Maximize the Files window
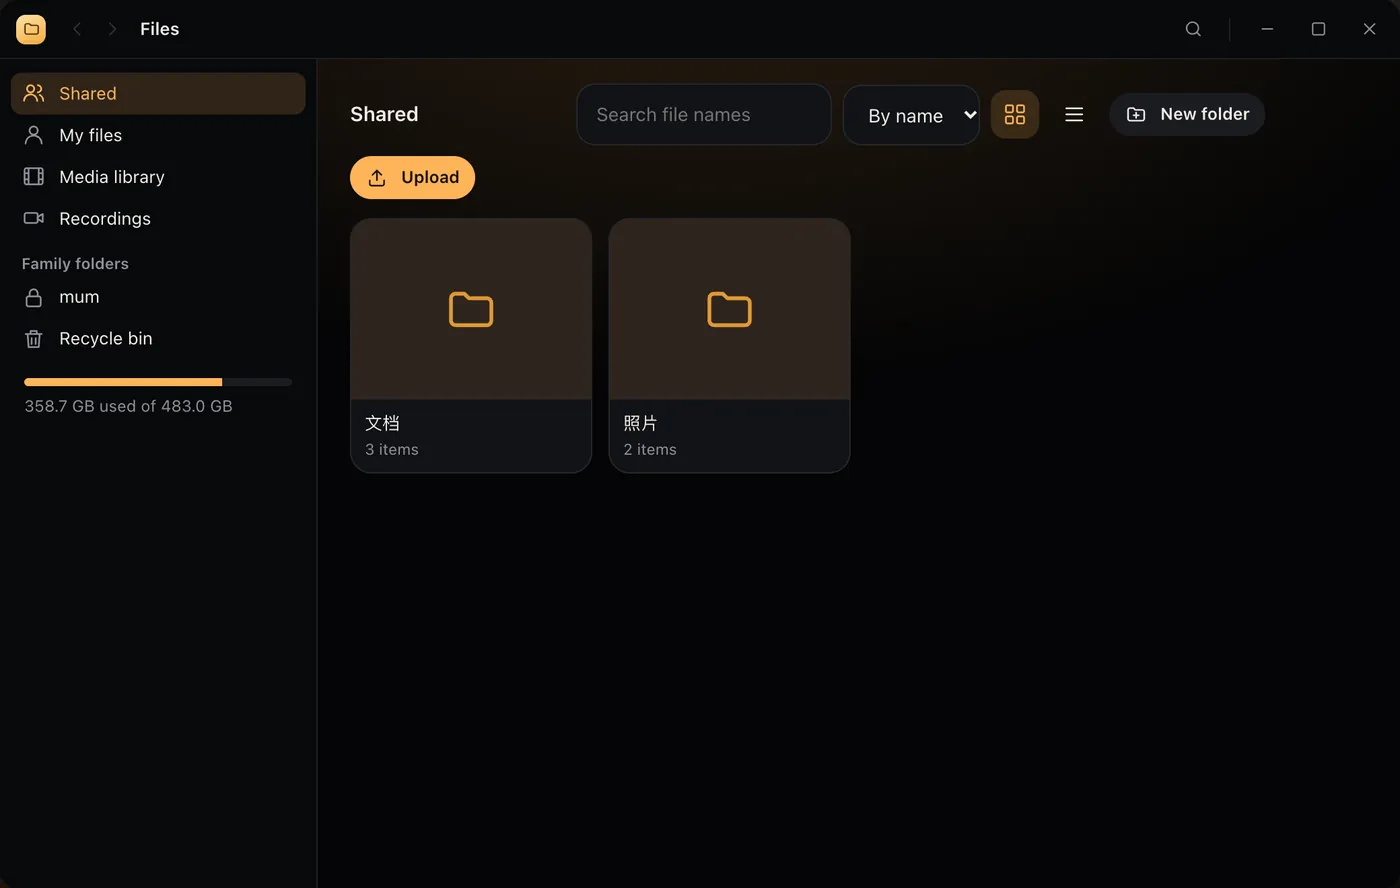The width and height of the screenshot is (1400, 888). coord(1318,29)
